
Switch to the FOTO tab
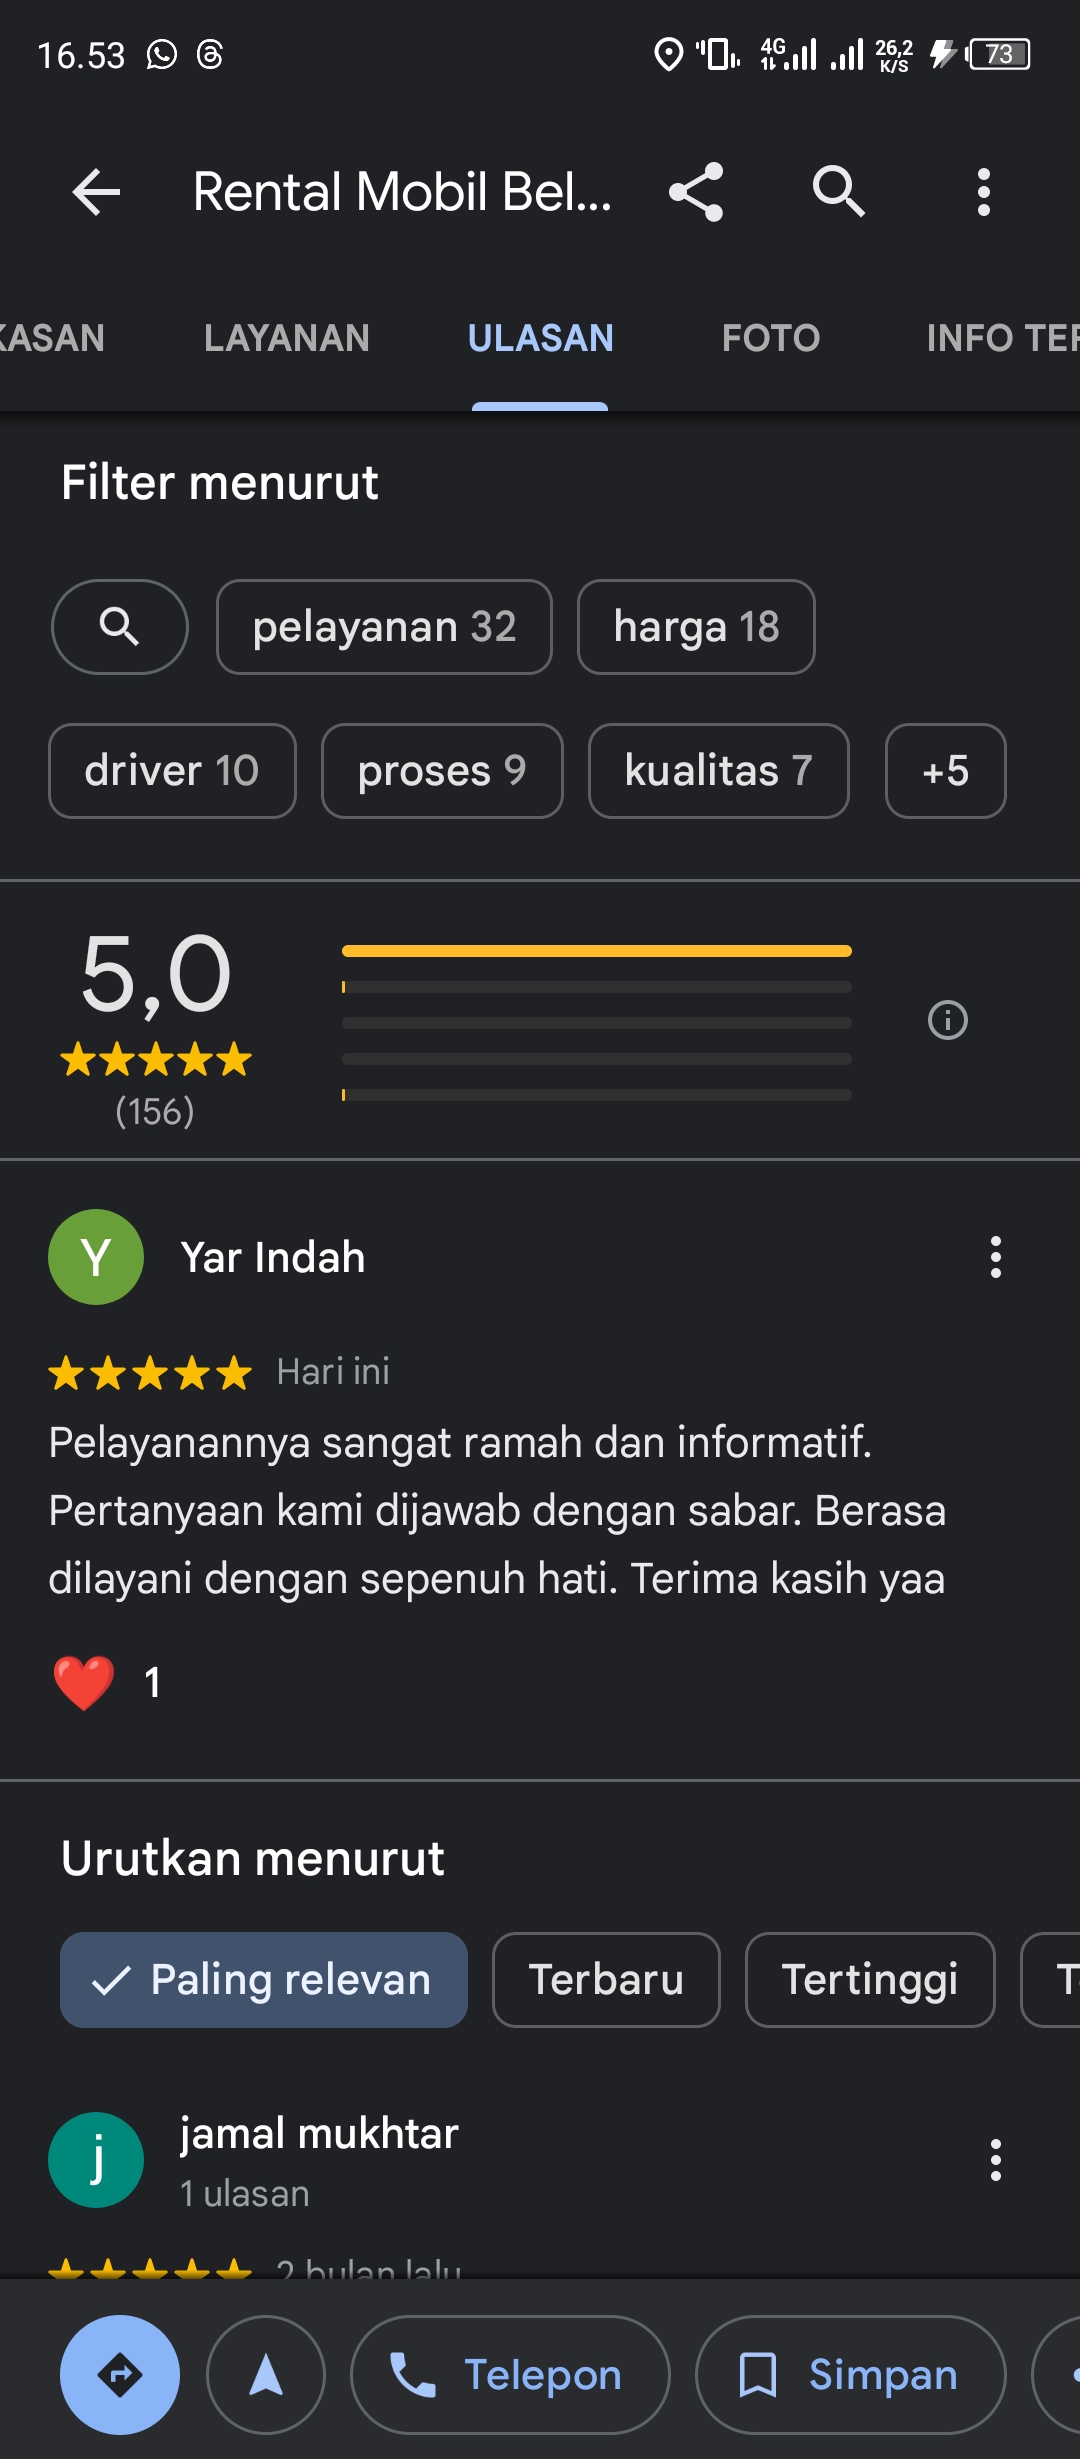tap(771, 338)
